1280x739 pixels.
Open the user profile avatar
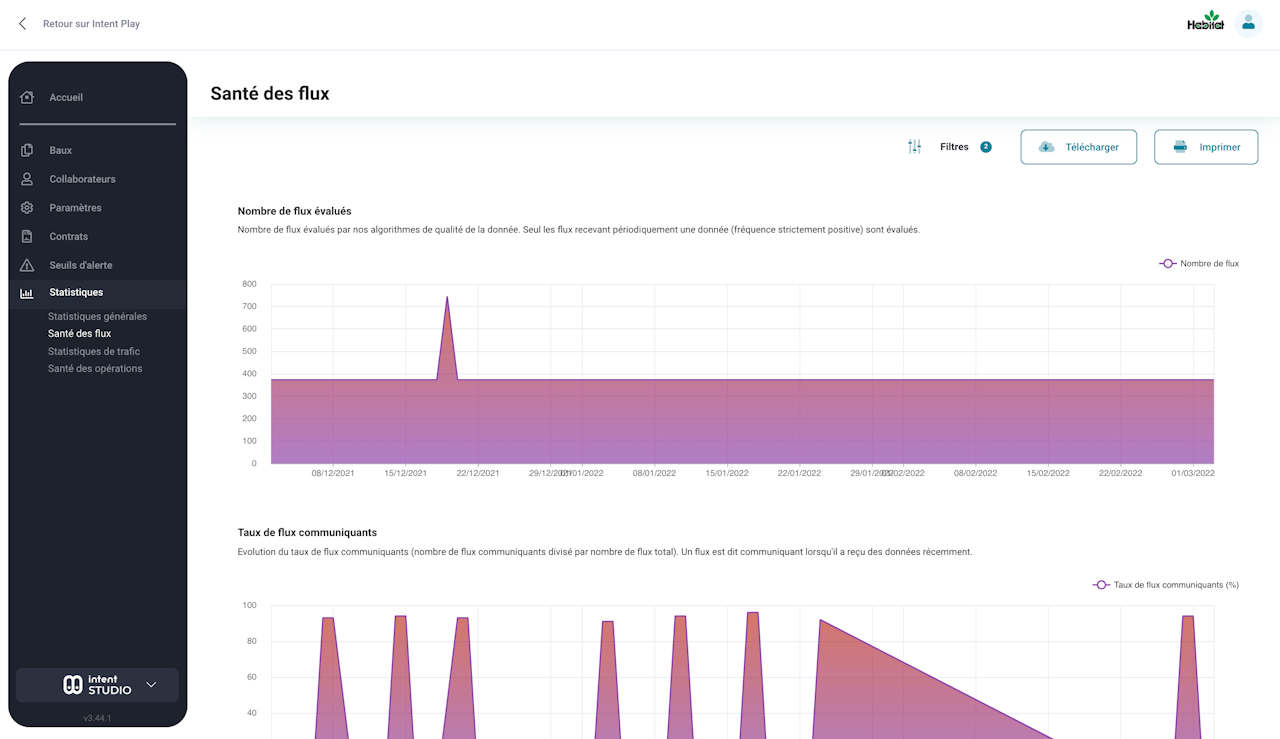click(x=1247, y=23)
